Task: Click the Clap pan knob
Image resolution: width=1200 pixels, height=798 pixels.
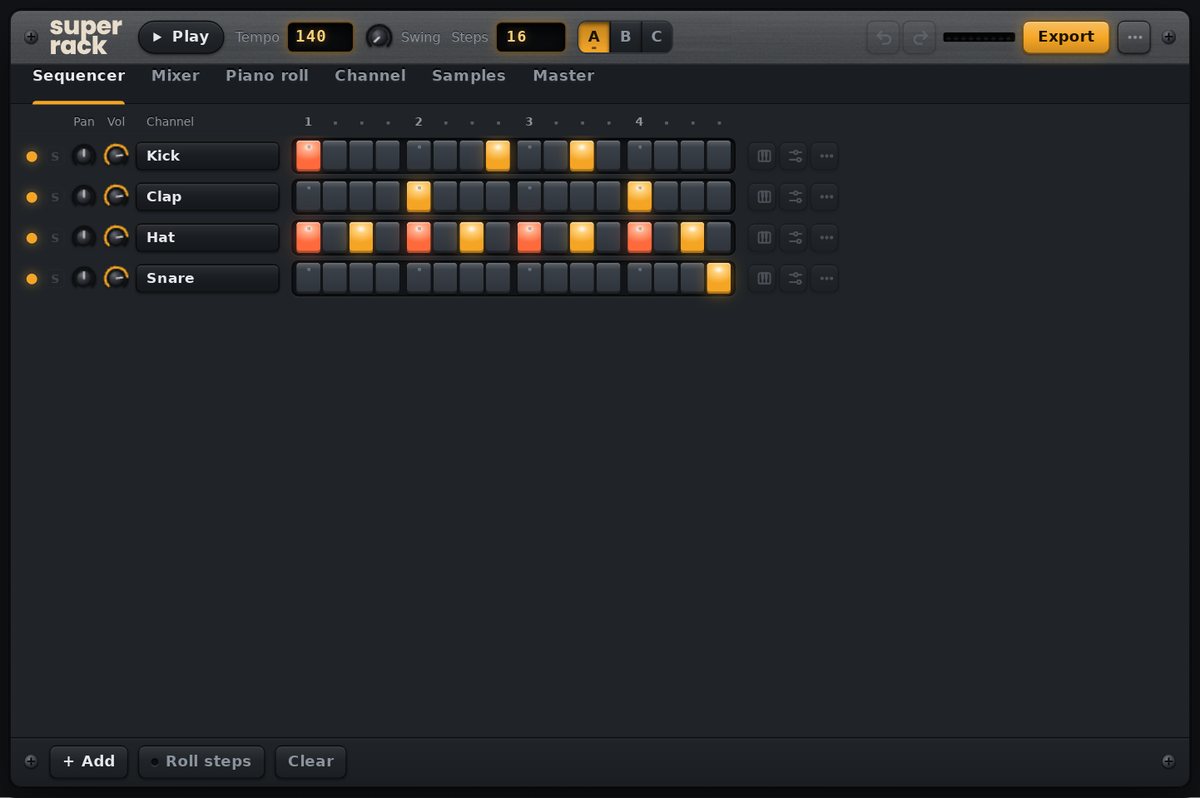Action: 84,197
